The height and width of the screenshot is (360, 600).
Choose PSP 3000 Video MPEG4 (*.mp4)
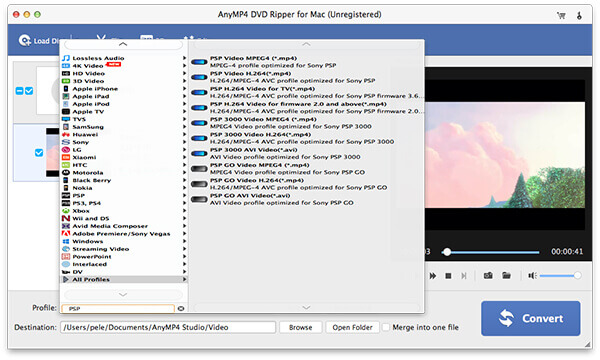[x=307, y=123]
